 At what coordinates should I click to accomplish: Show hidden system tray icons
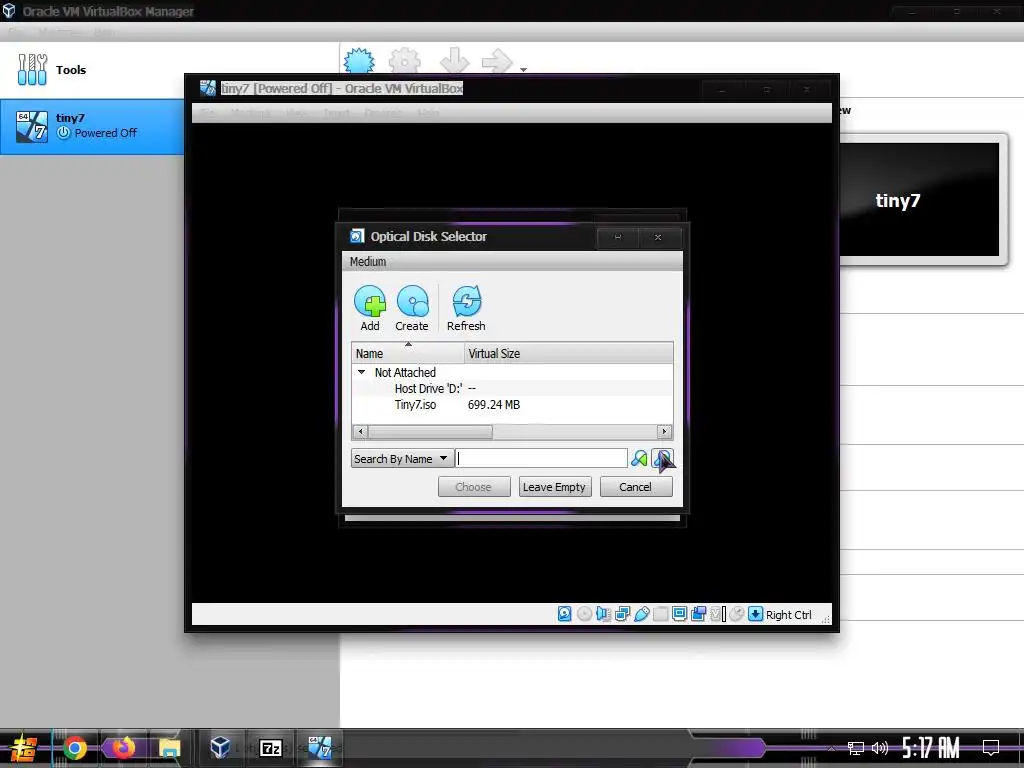[831, 748]
